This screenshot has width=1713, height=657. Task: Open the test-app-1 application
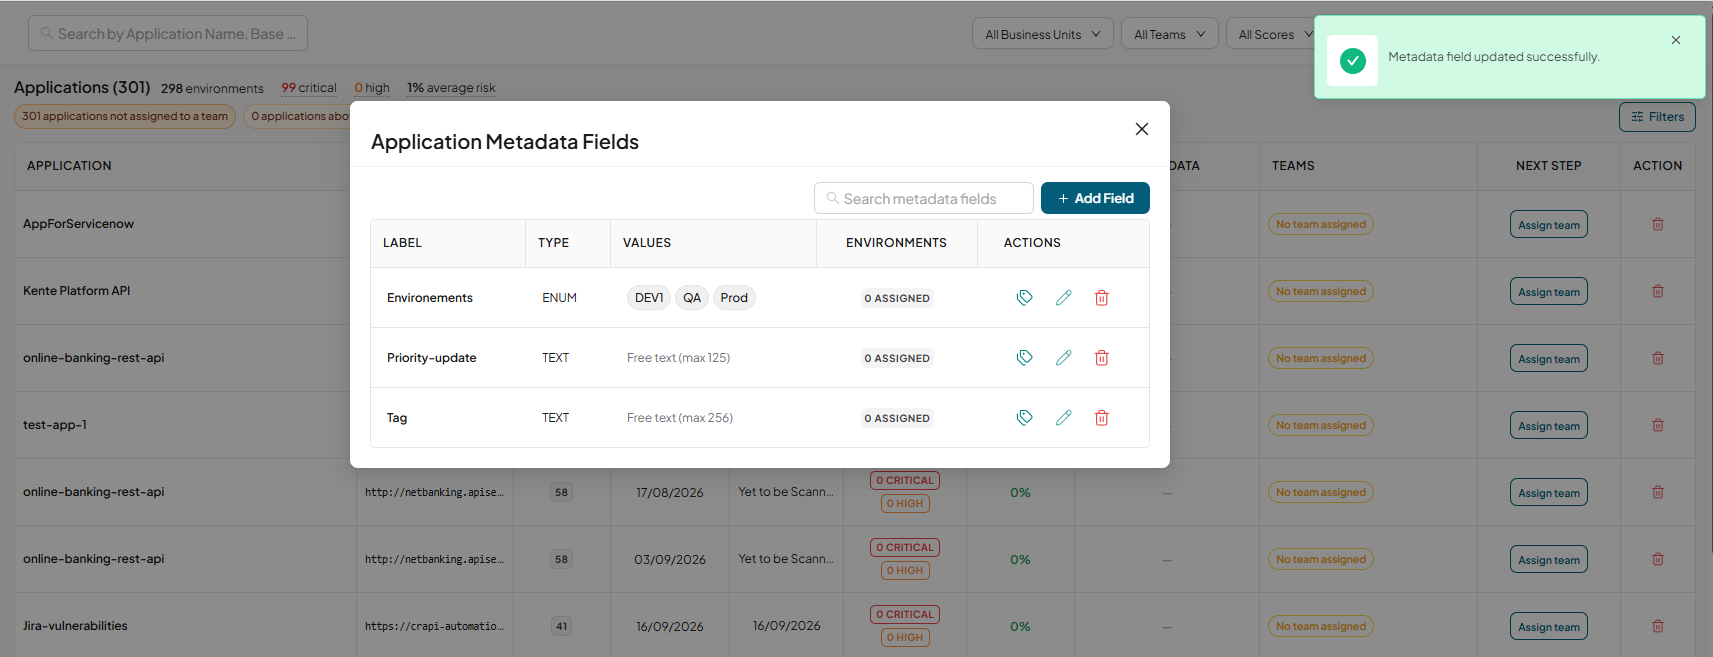click(x=55, y=425)
